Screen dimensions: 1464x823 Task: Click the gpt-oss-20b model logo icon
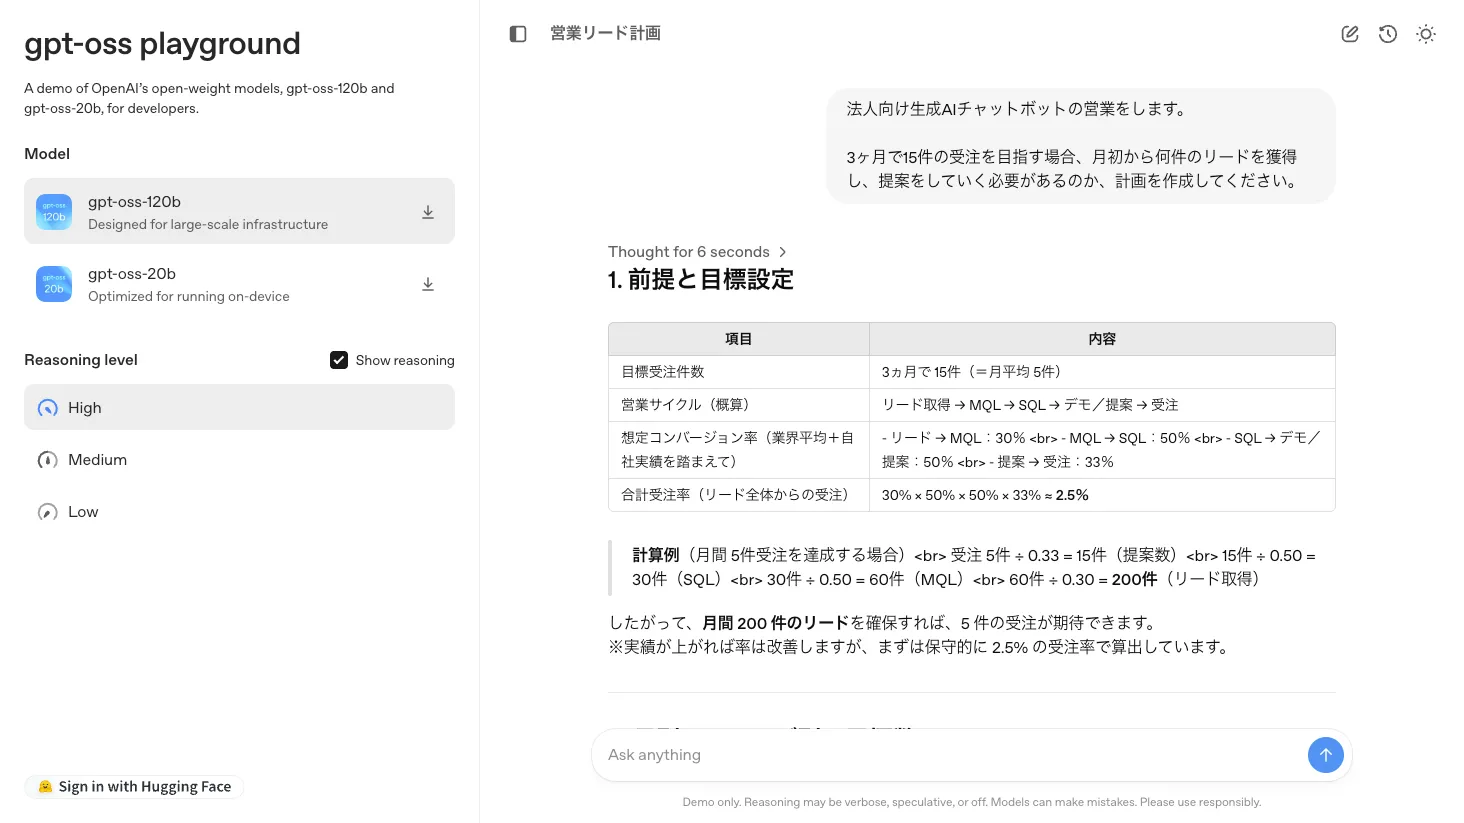click(54, 284)
